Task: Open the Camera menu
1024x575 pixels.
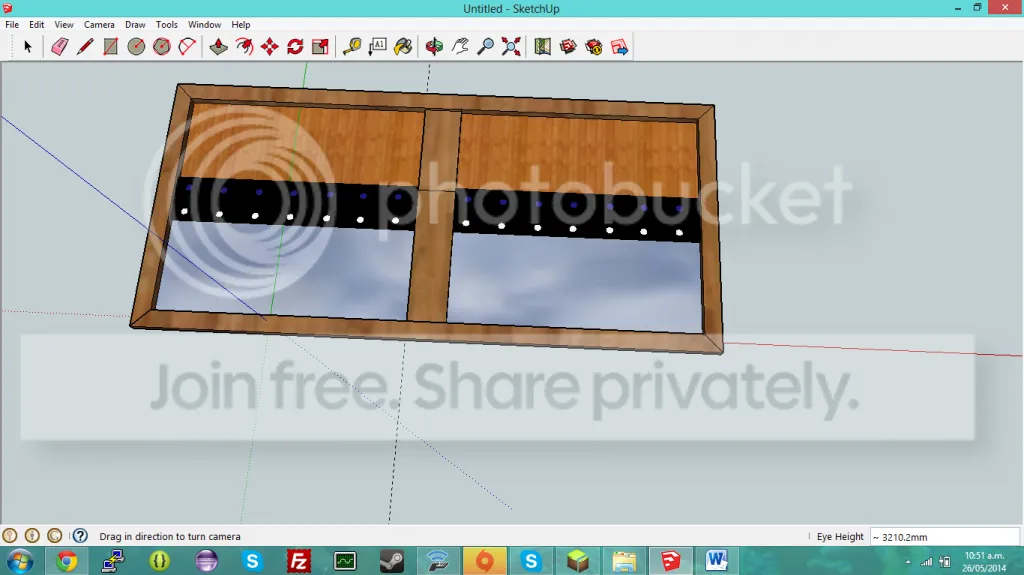Action: tap(99, 24)
